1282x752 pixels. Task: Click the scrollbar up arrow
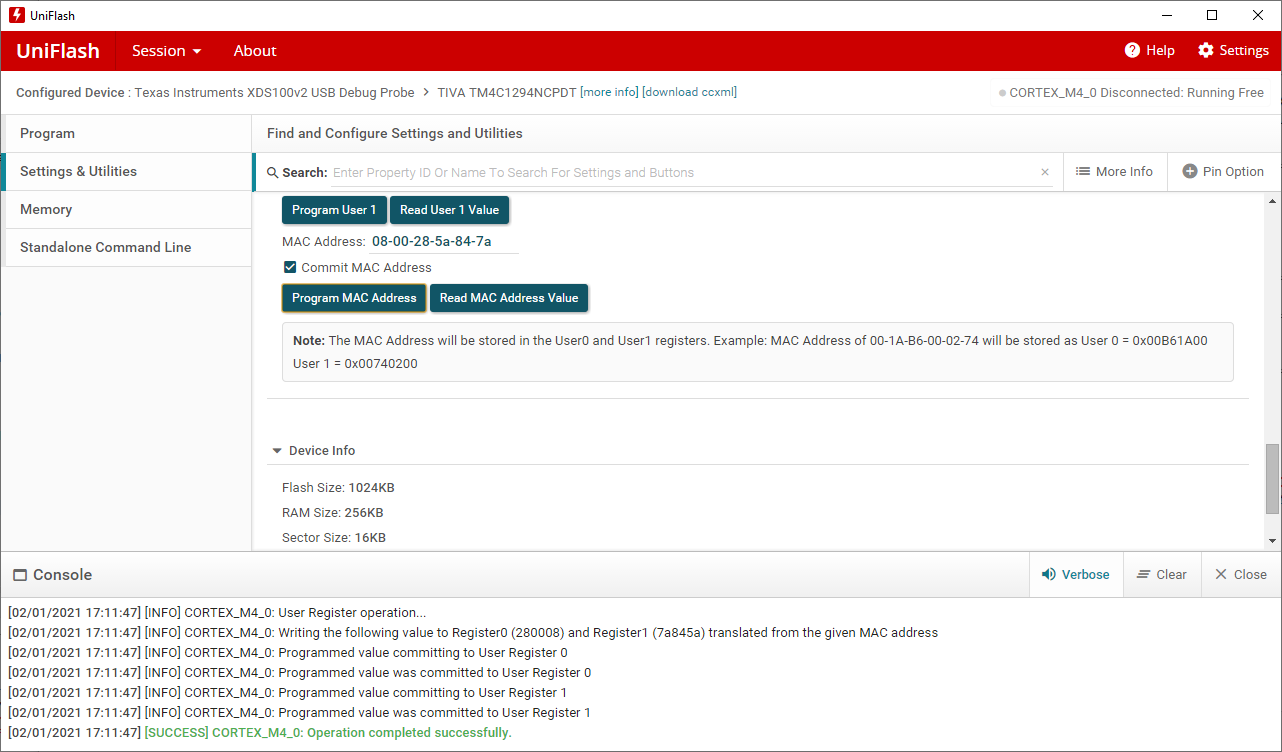[x=1272, y=199]
